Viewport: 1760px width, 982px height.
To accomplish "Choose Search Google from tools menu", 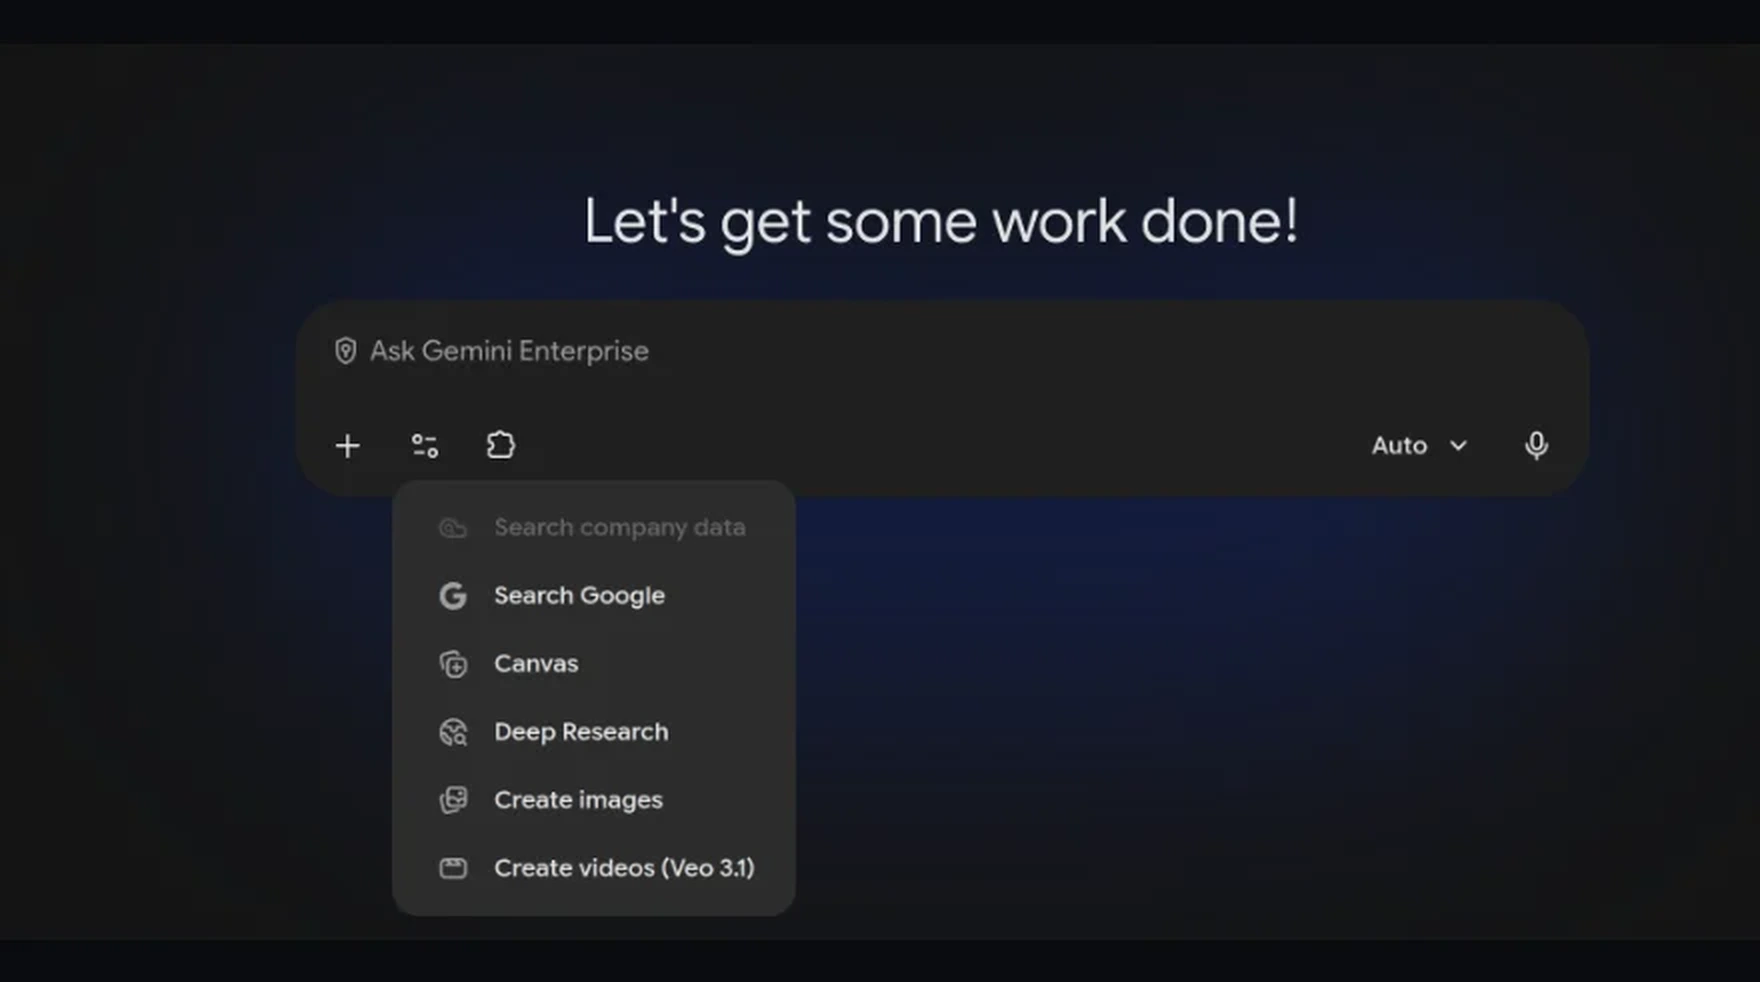I will (x=594, y=596).
